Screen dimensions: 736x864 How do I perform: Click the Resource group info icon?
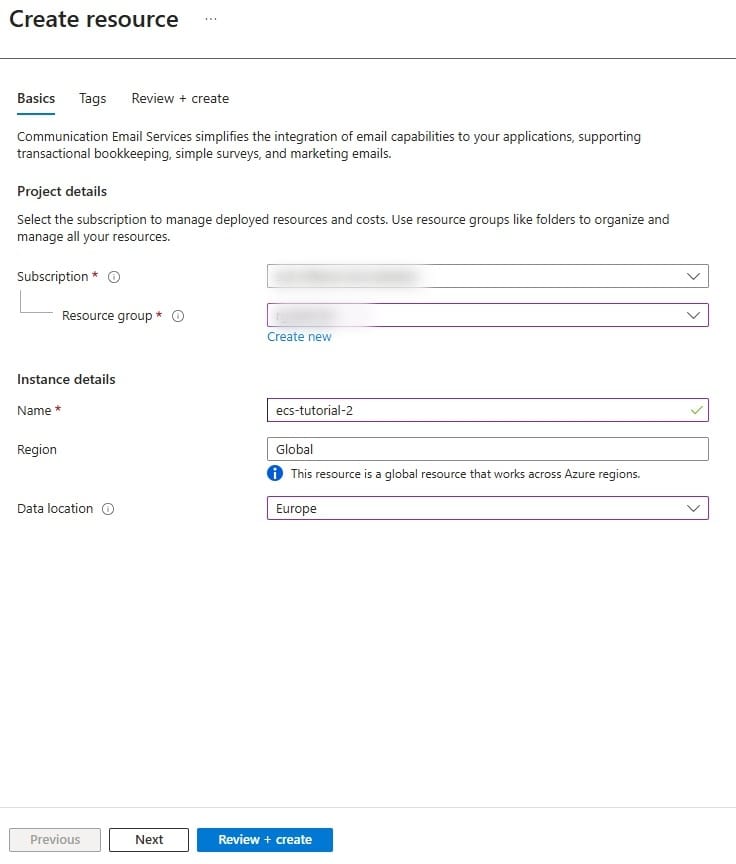tap(178, 316)
